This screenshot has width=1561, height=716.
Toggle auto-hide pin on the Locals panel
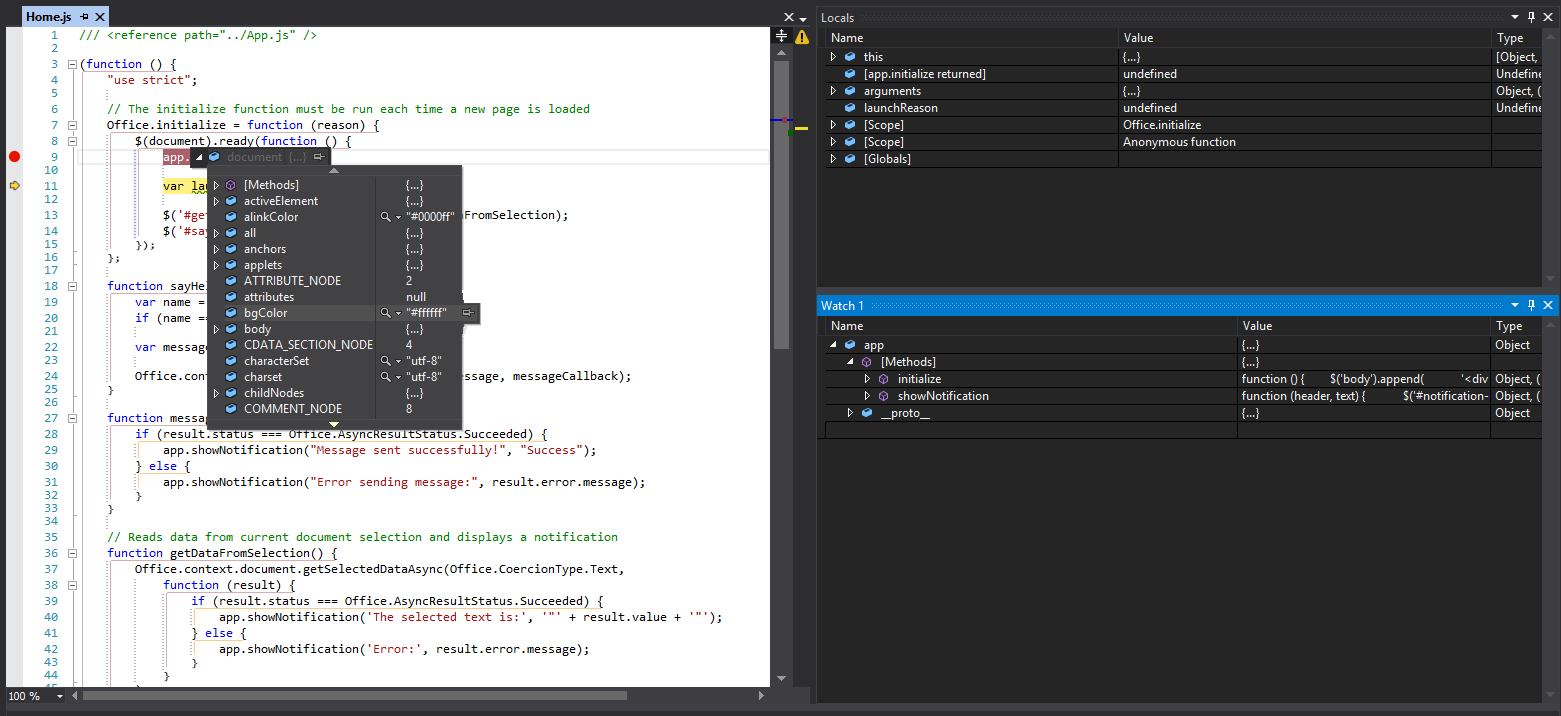(x=1530, y=17)
